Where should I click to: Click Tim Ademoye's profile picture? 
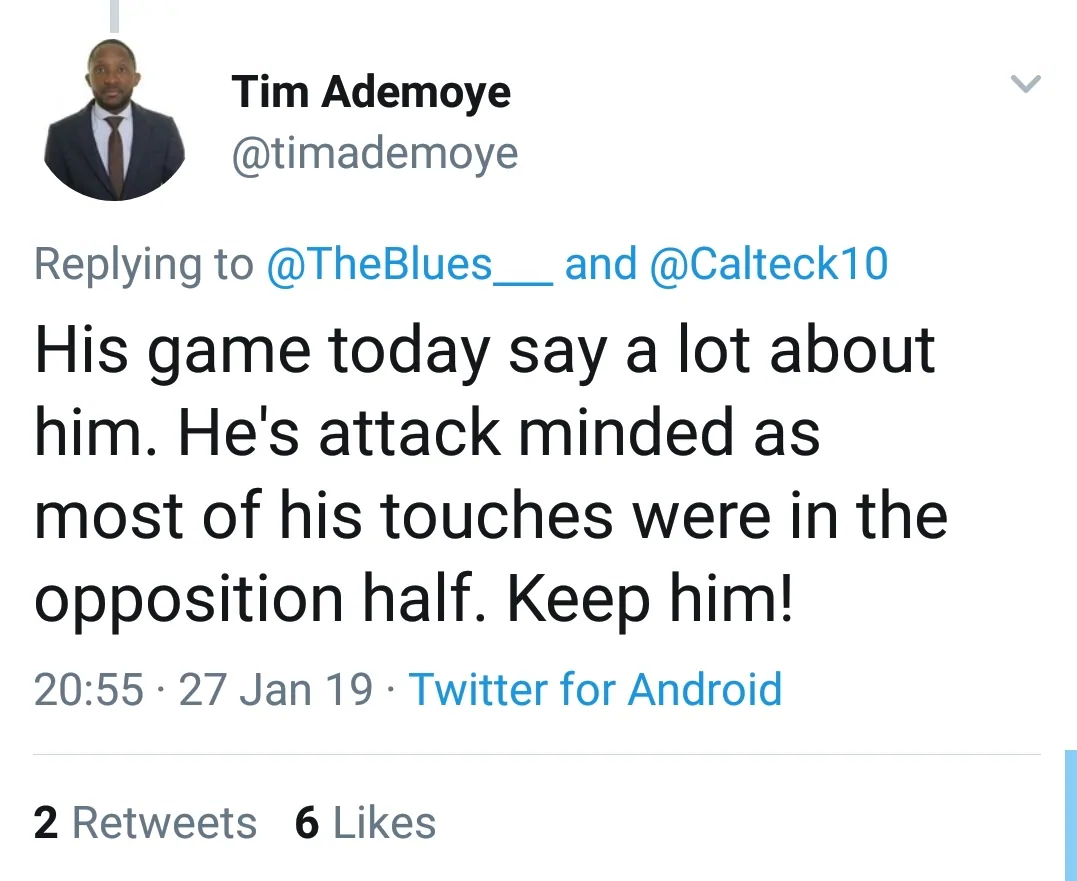[115, 120]
